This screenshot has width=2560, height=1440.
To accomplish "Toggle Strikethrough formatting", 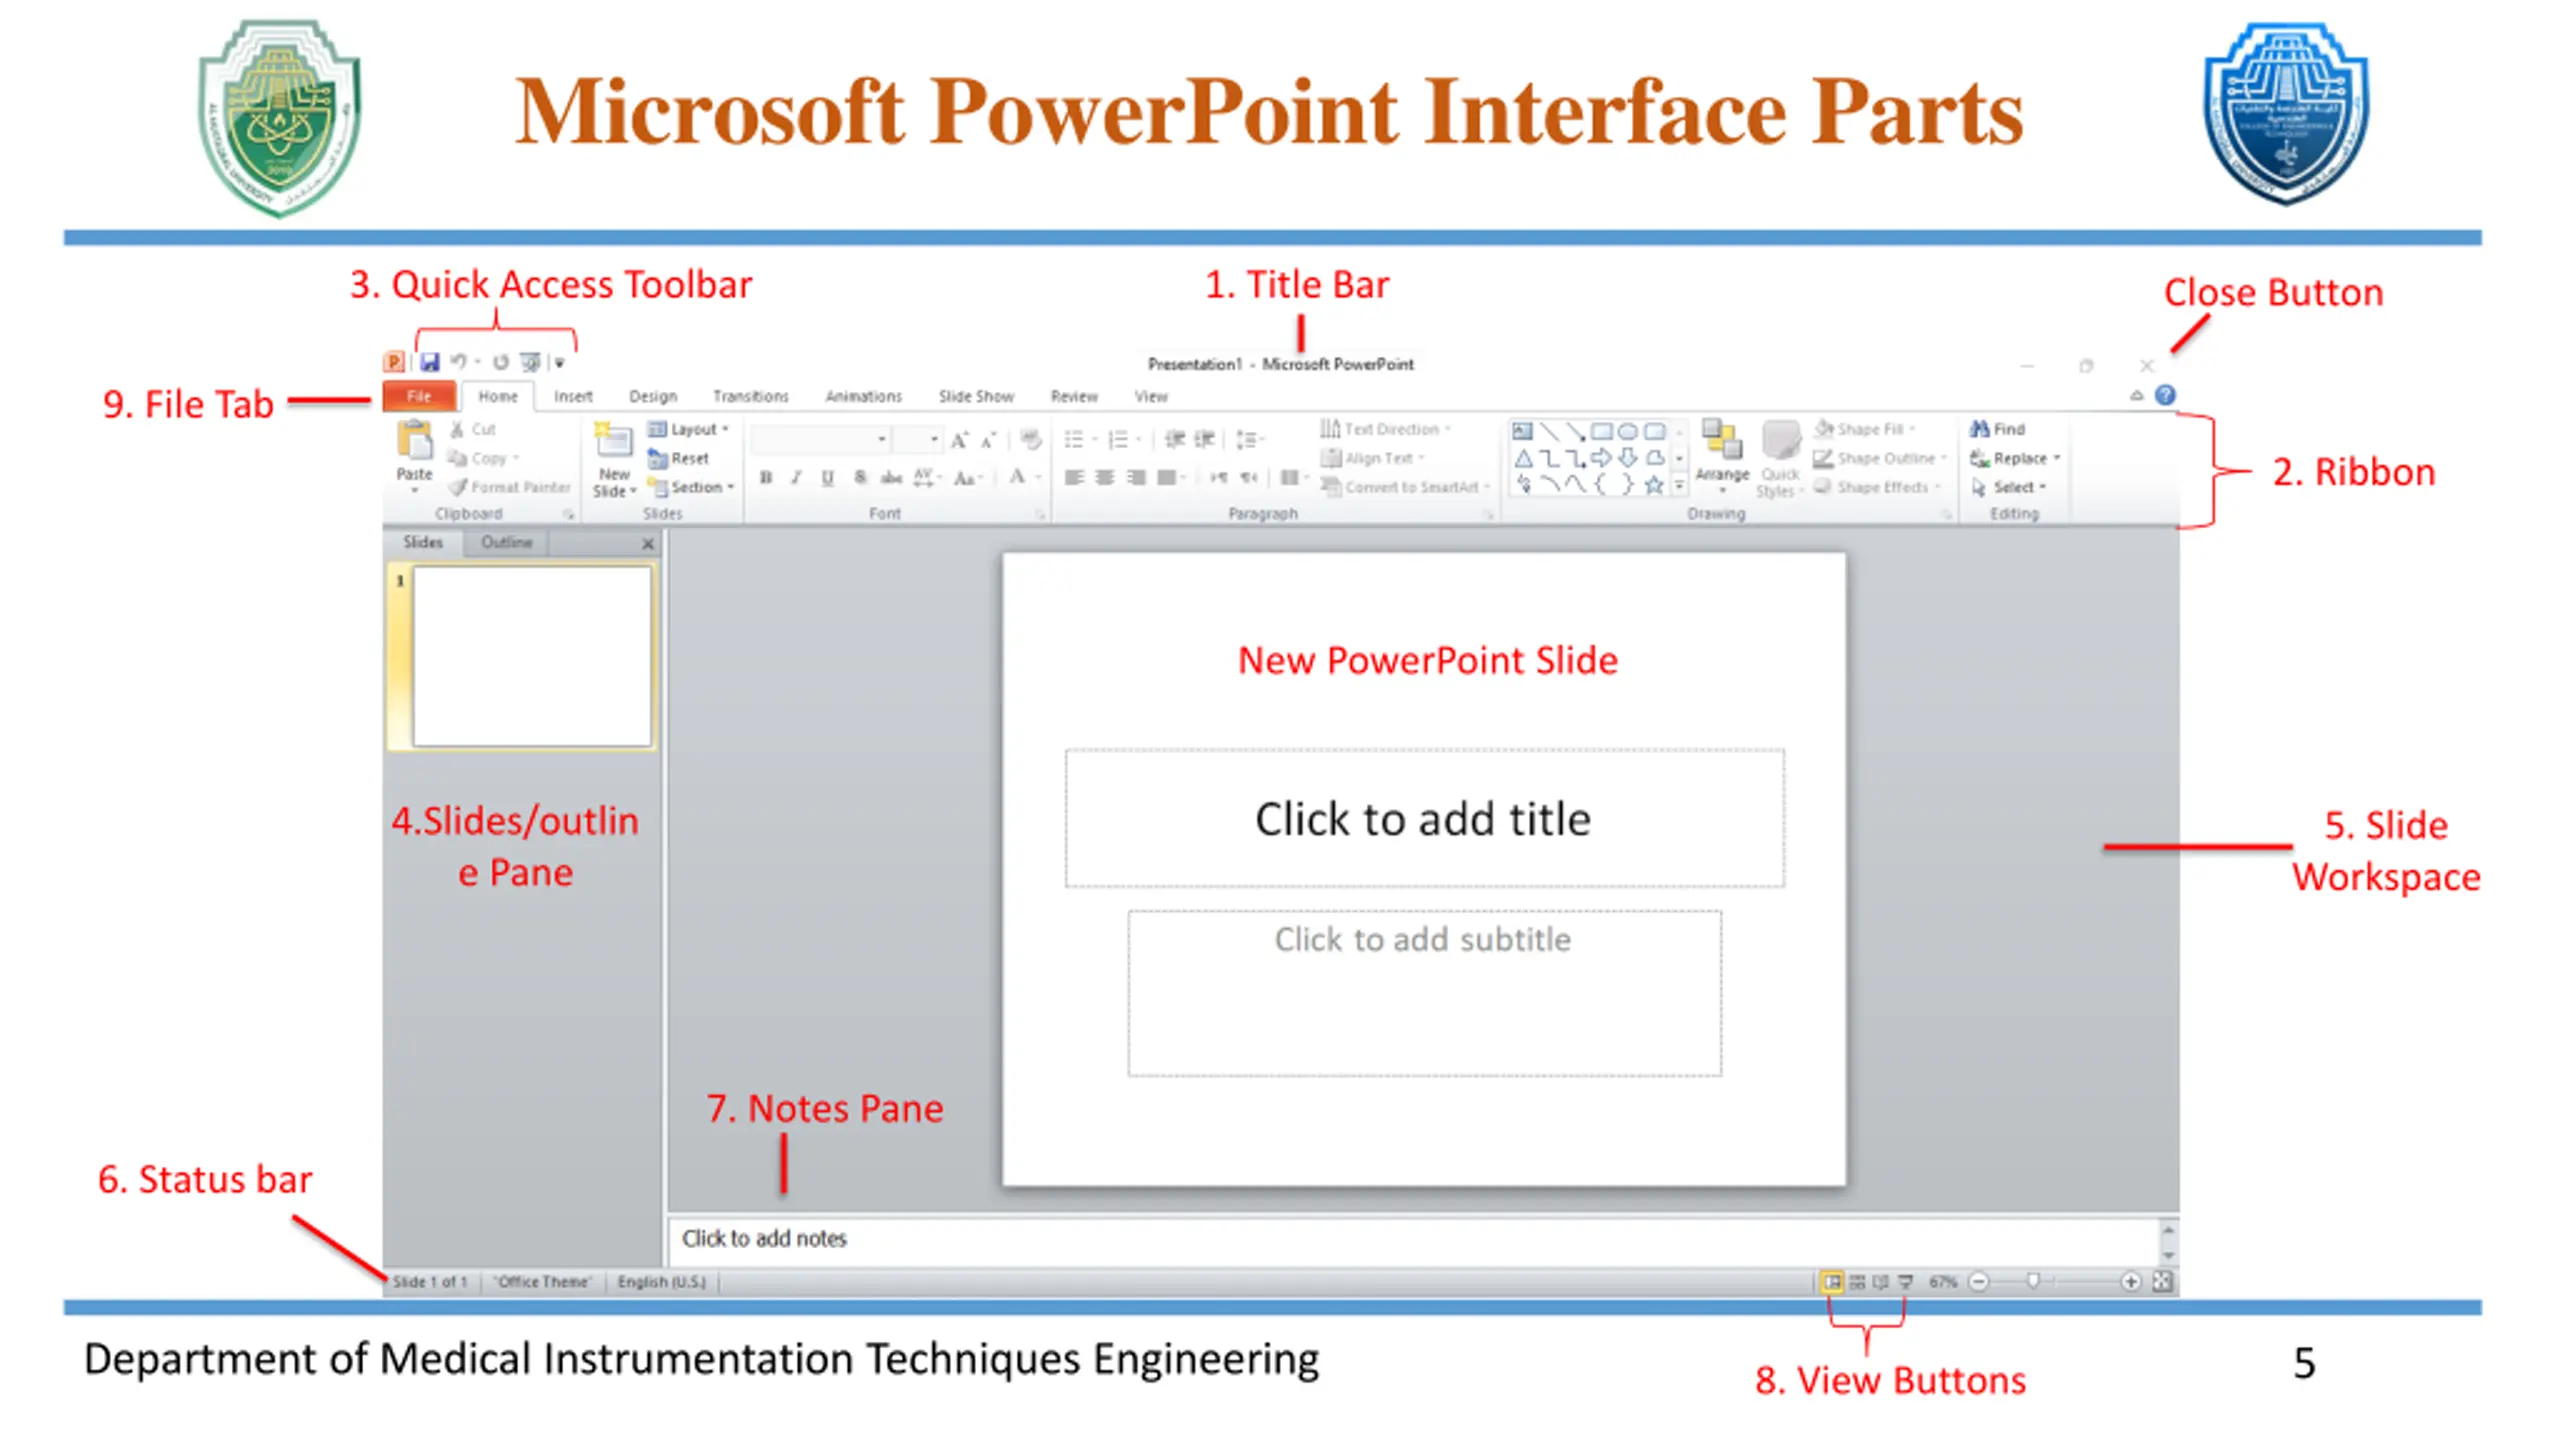I will pyautogui.click(x=890, y=478).
